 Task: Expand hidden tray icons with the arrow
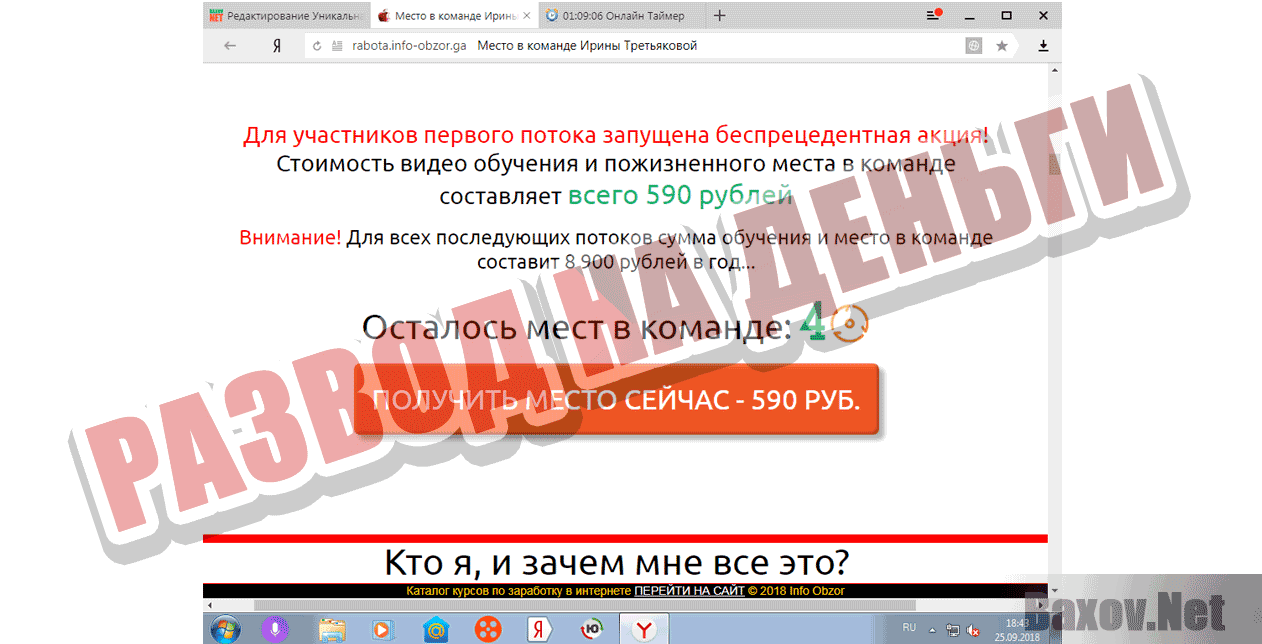[933, 630]
